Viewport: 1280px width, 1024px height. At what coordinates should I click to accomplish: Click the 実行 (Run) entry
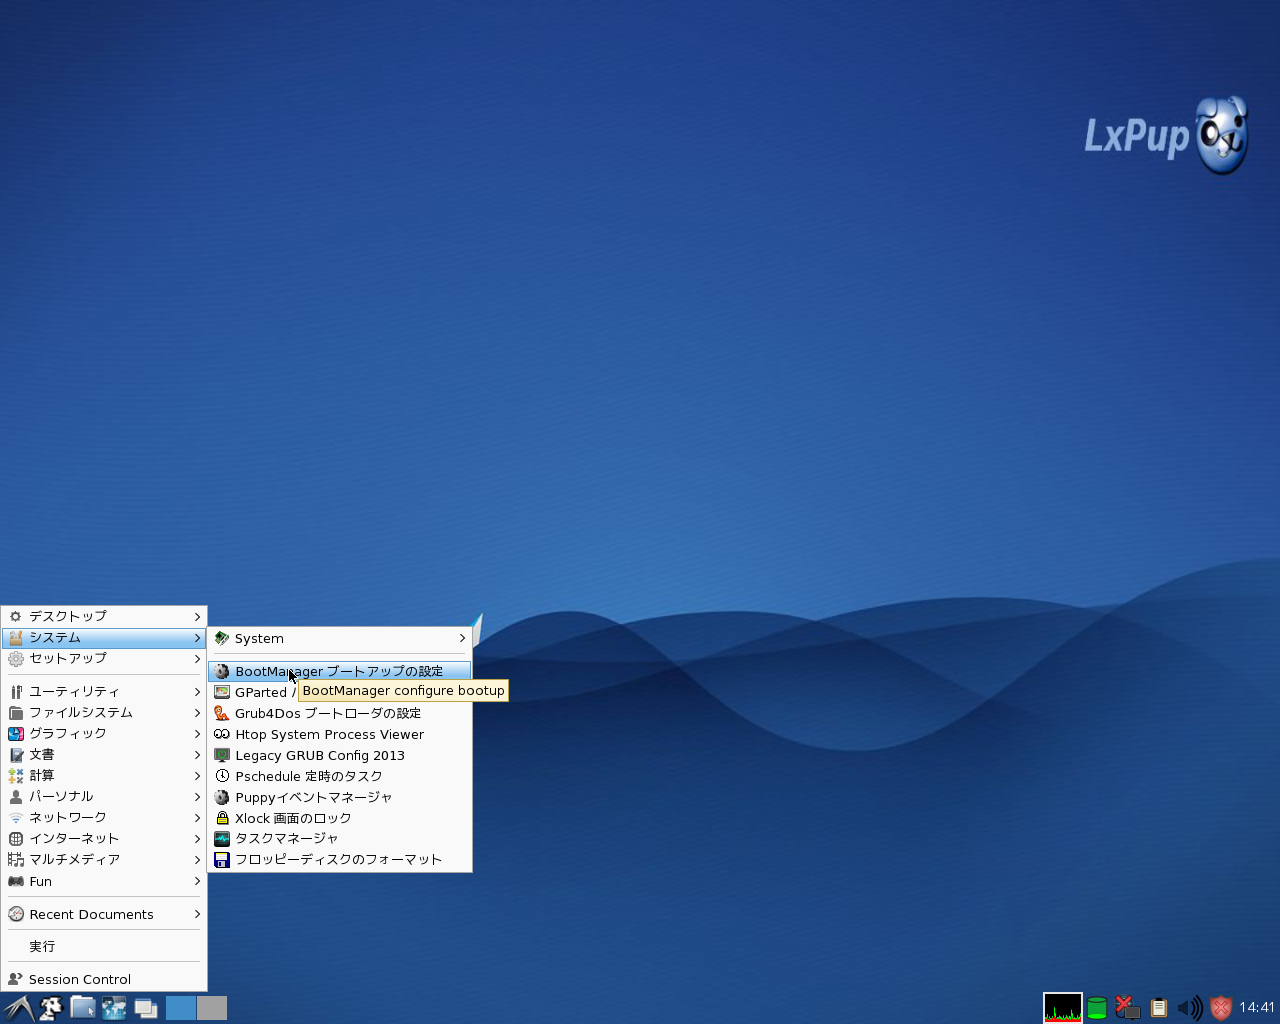[x=42, y=946]
